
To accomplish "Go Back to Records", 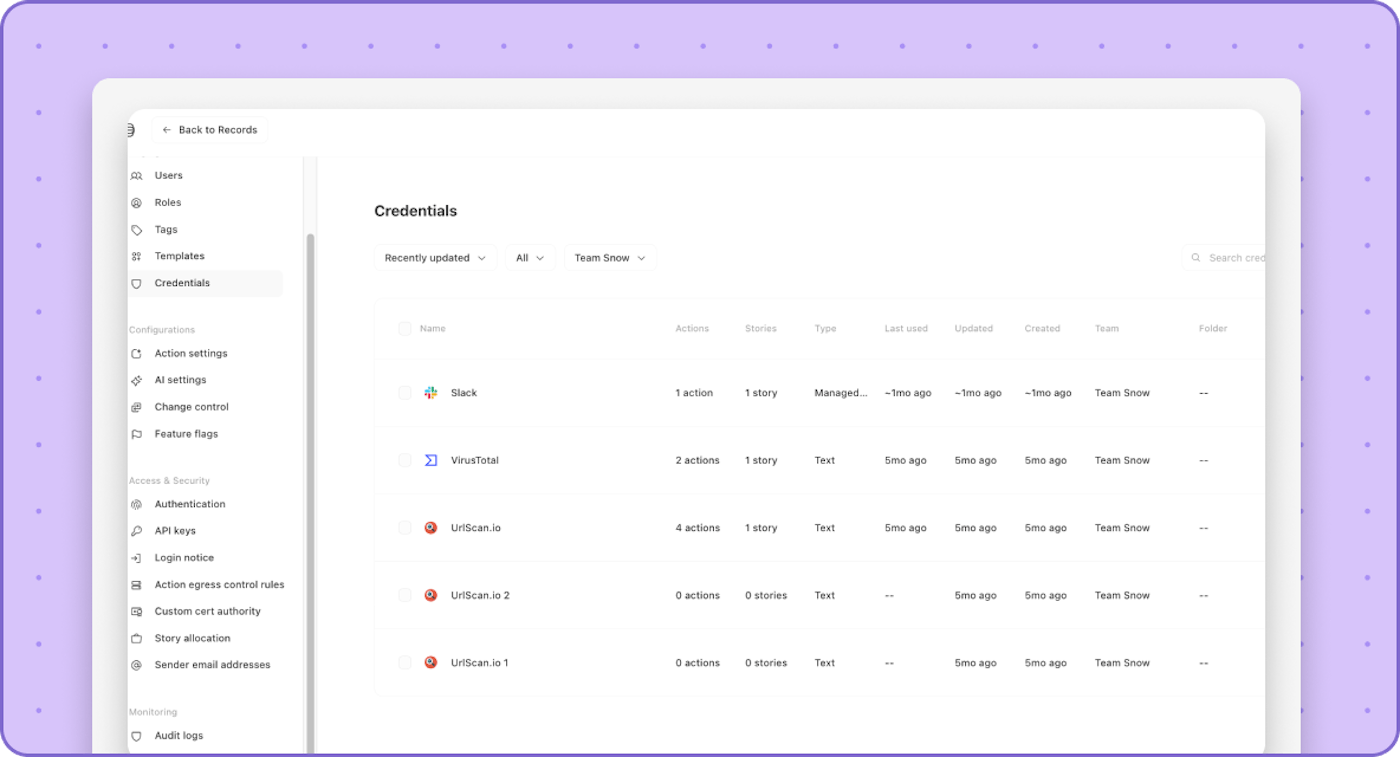I will click(210, 130).
